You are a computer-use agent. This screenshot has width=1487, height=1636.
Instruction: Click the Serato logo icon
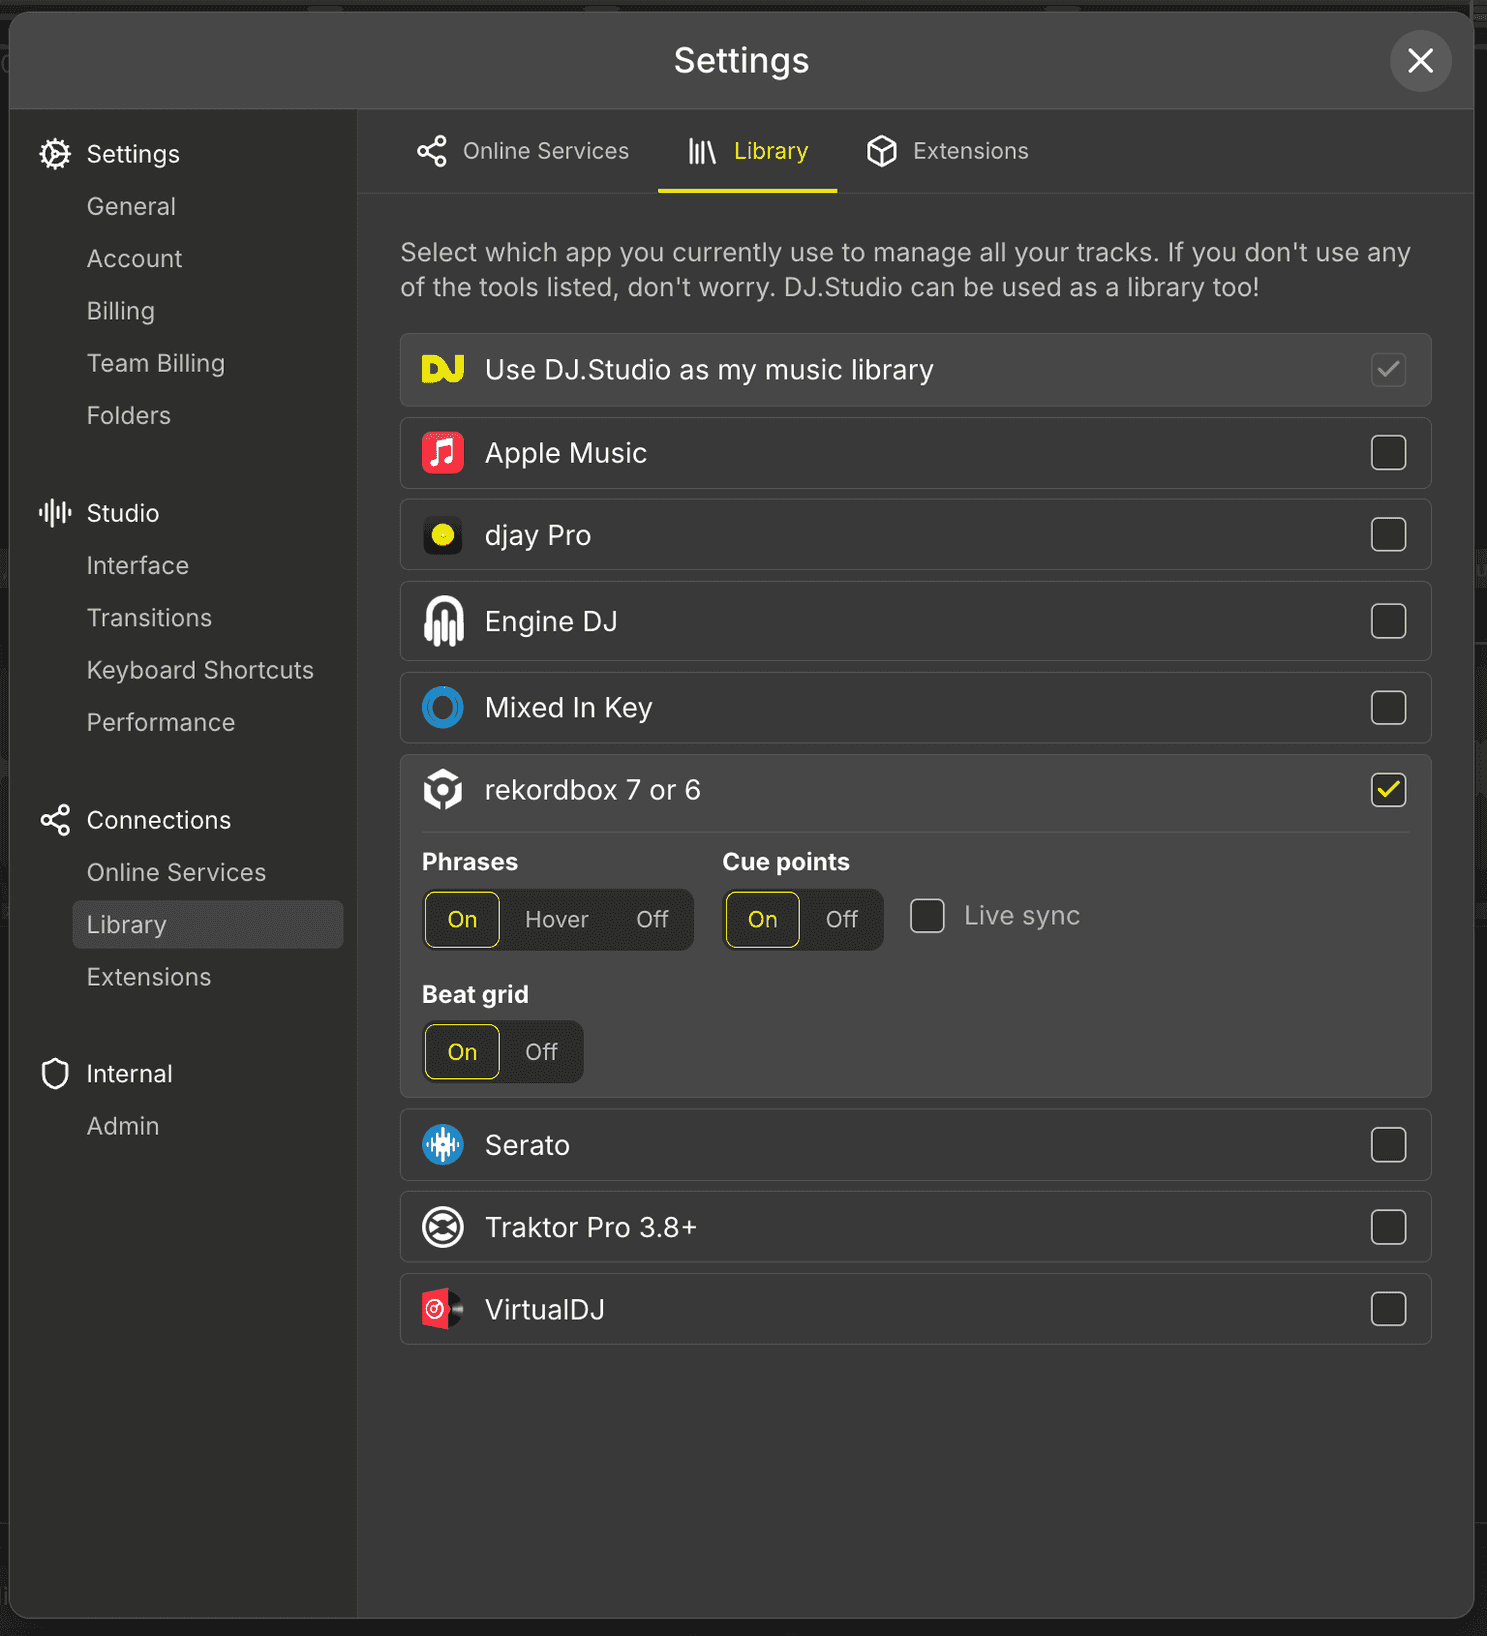coord(443,1145)
